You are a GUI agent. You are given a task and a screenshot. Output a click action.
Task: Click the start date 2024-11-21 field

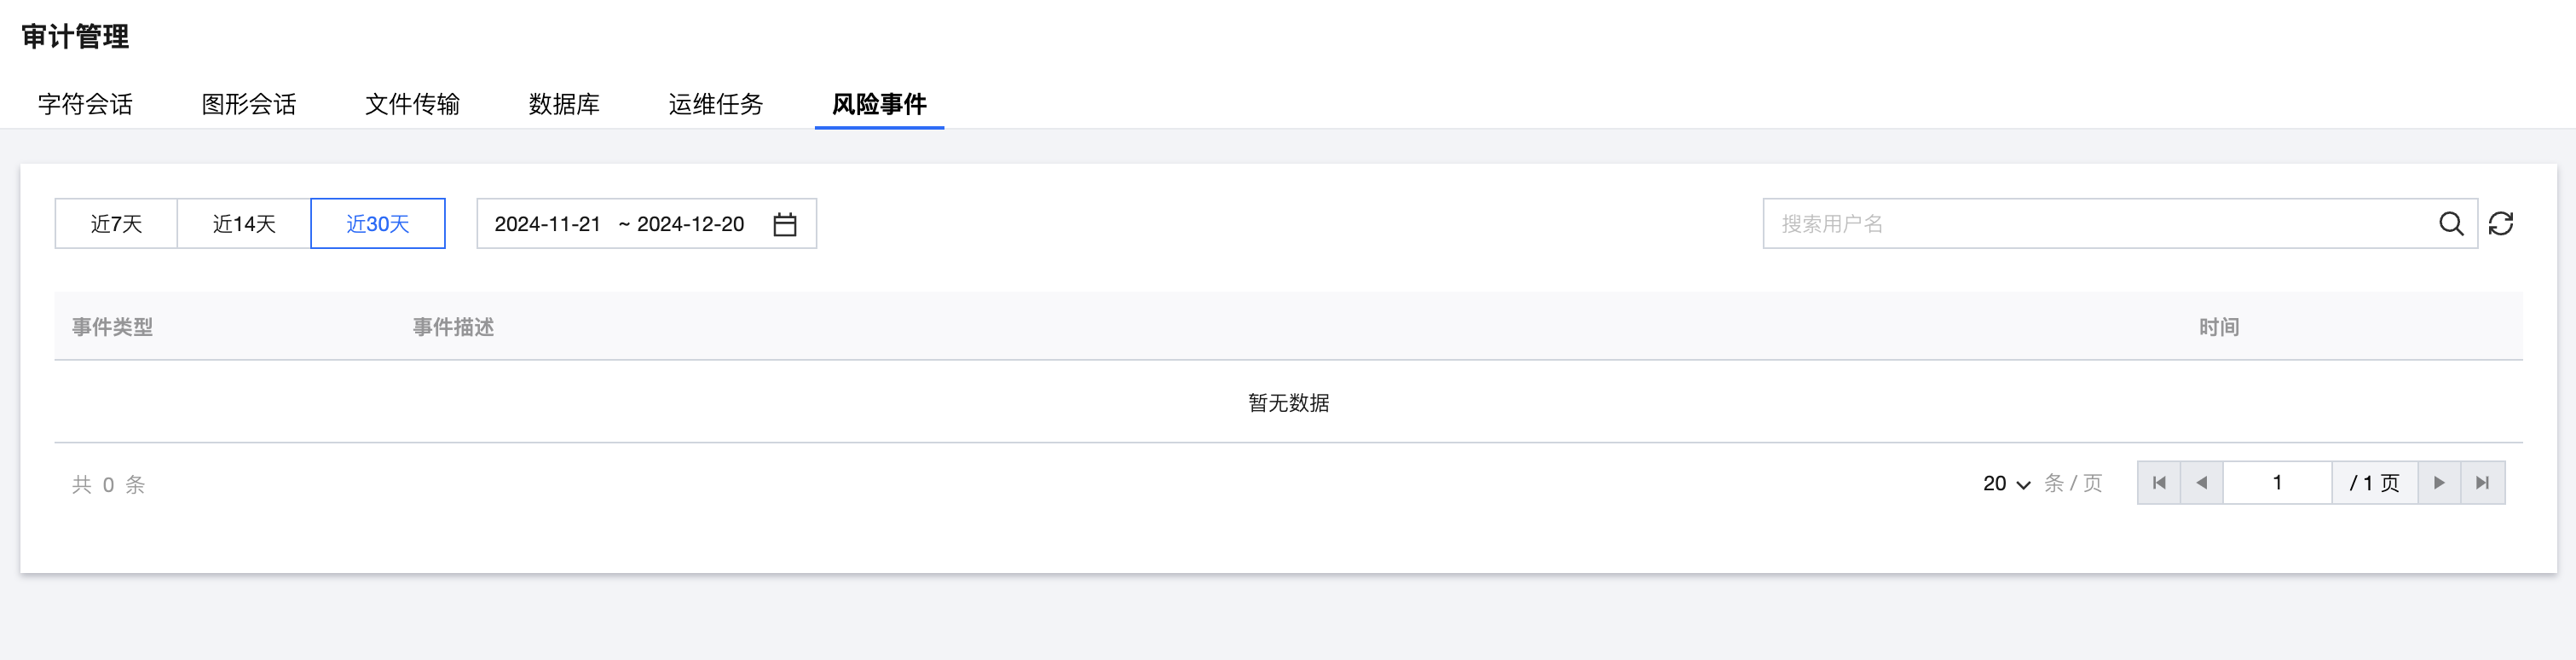[x=548, y=224]
